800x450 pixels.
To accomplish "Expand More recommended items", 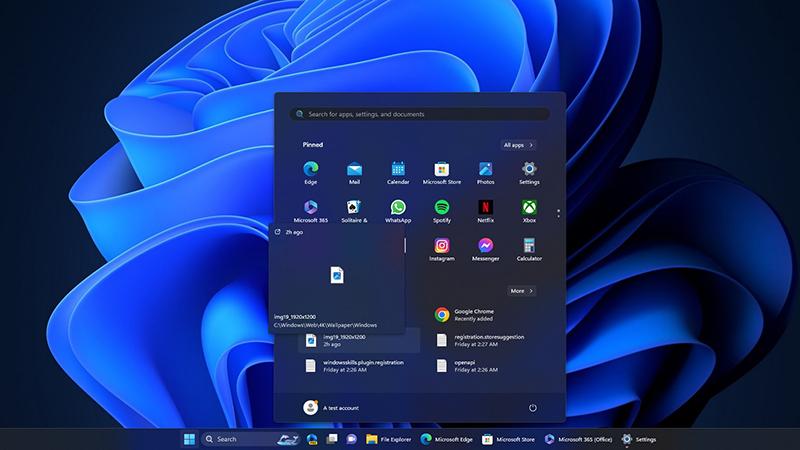I will click(x=521, y=291).
